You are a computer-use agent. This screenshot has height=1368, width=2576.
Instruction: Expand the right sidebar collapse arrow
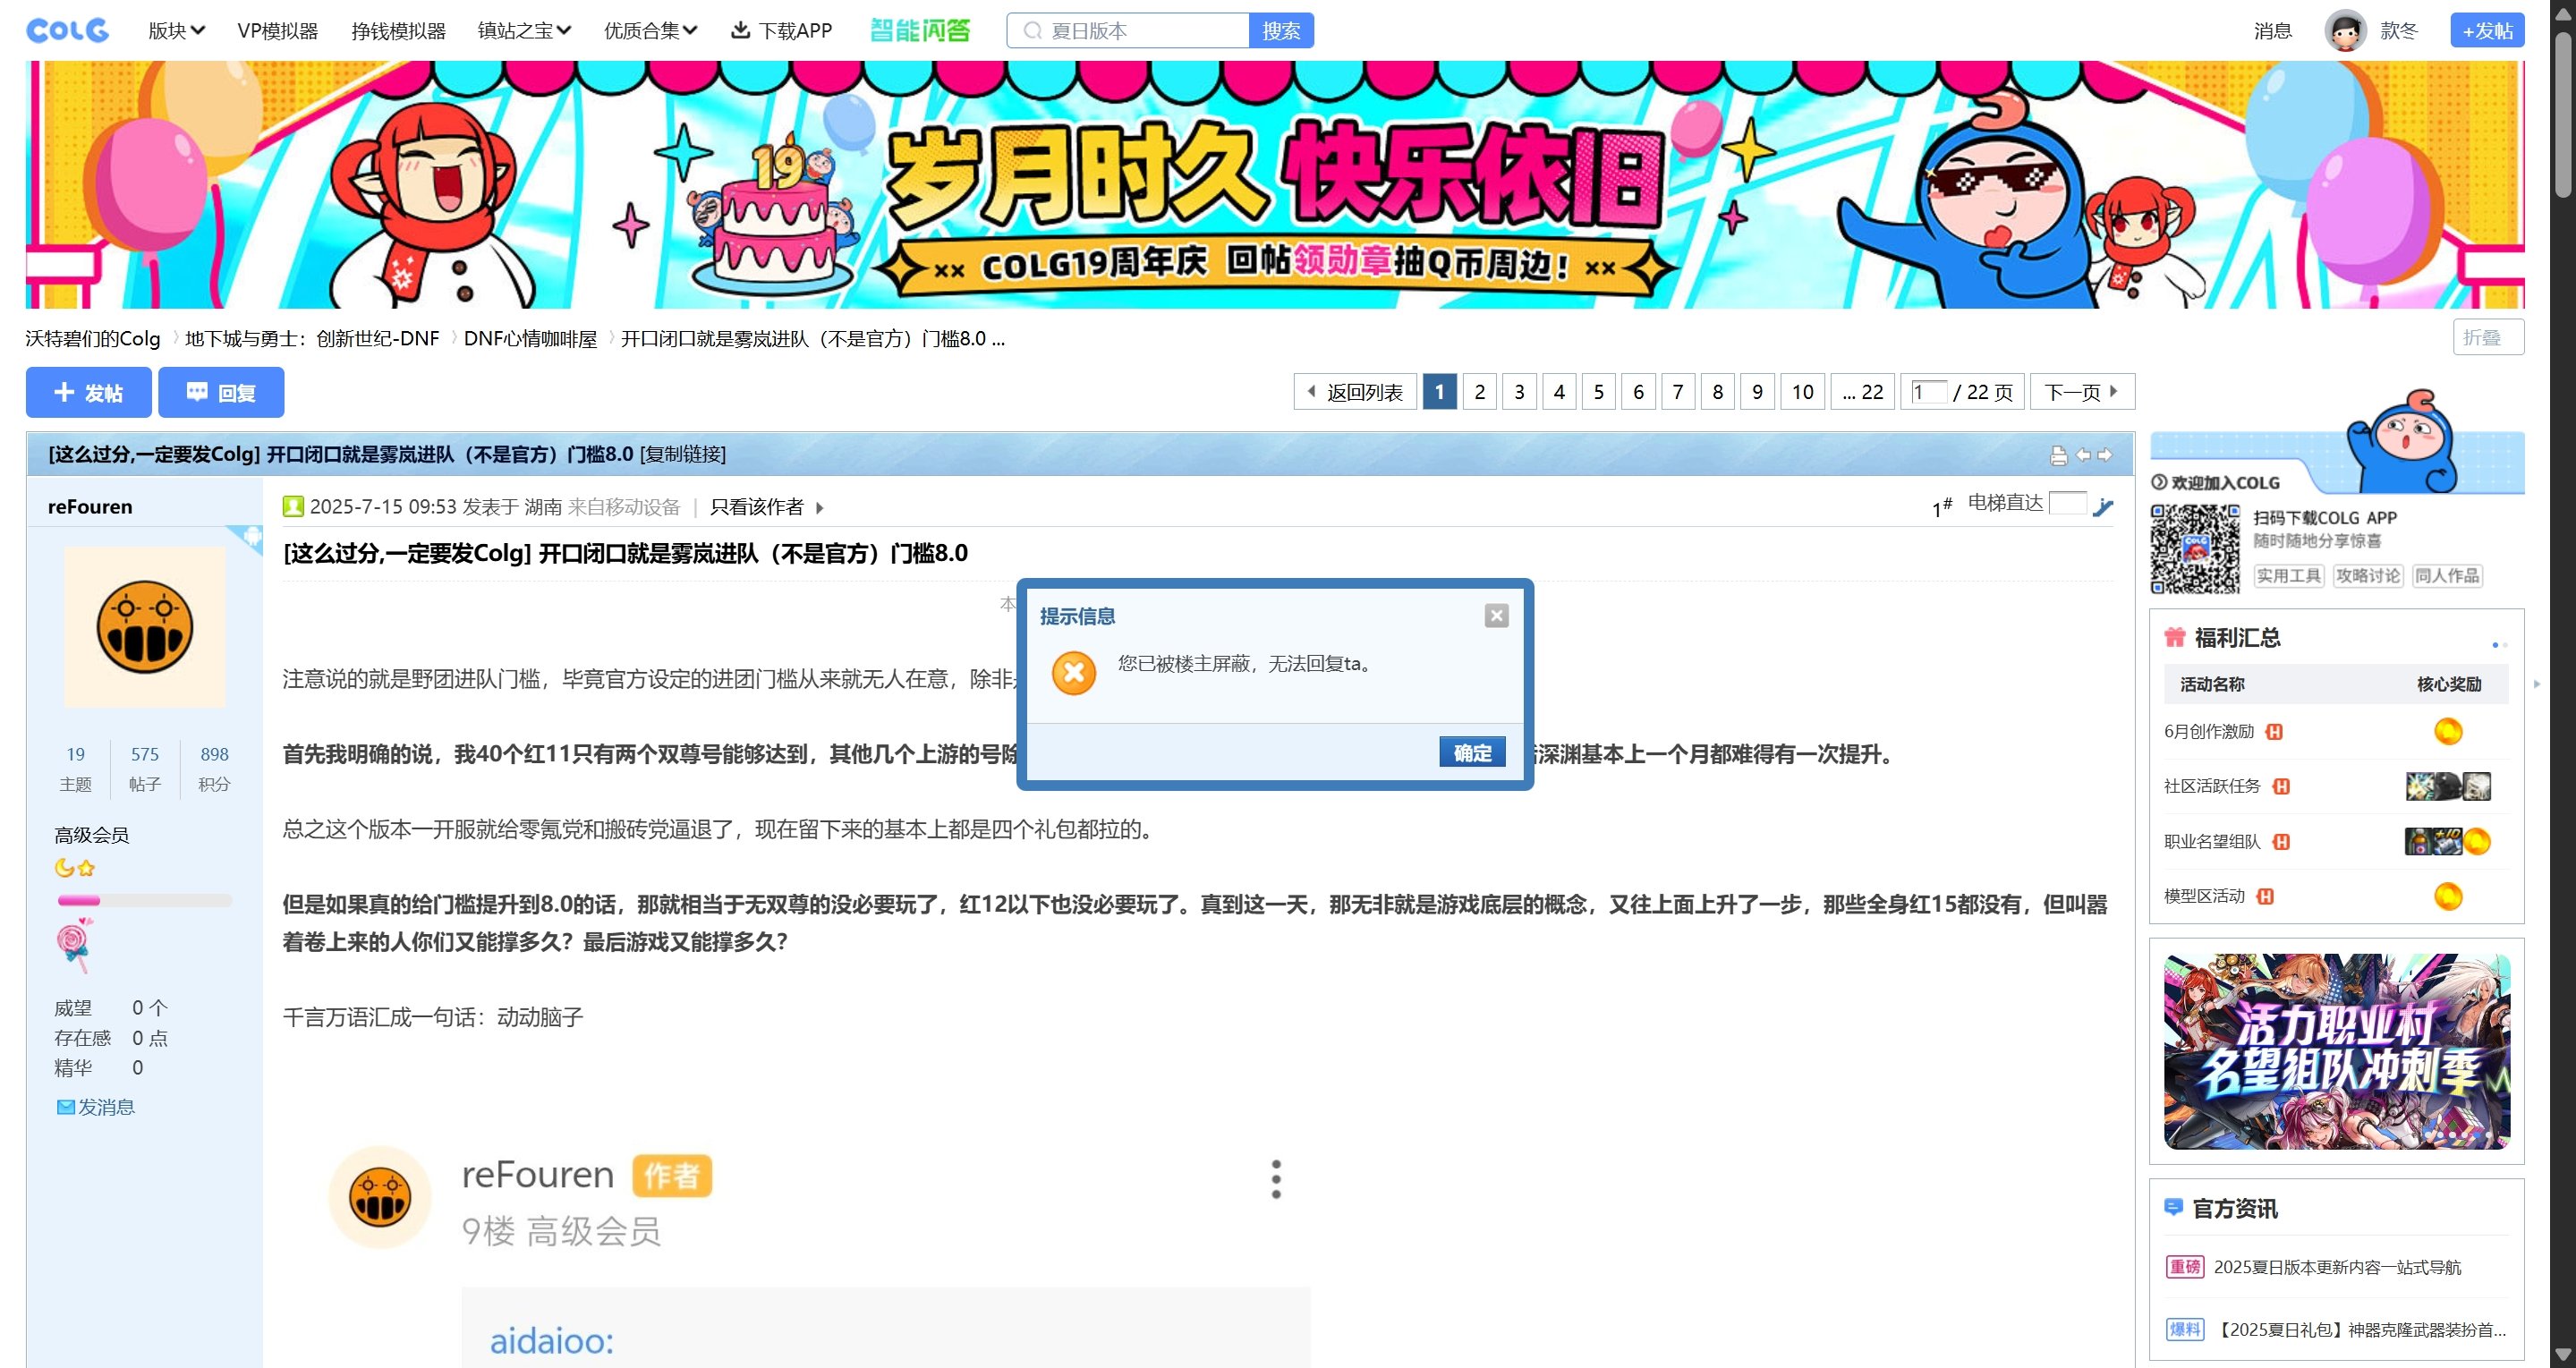(x=2537, y=684)
